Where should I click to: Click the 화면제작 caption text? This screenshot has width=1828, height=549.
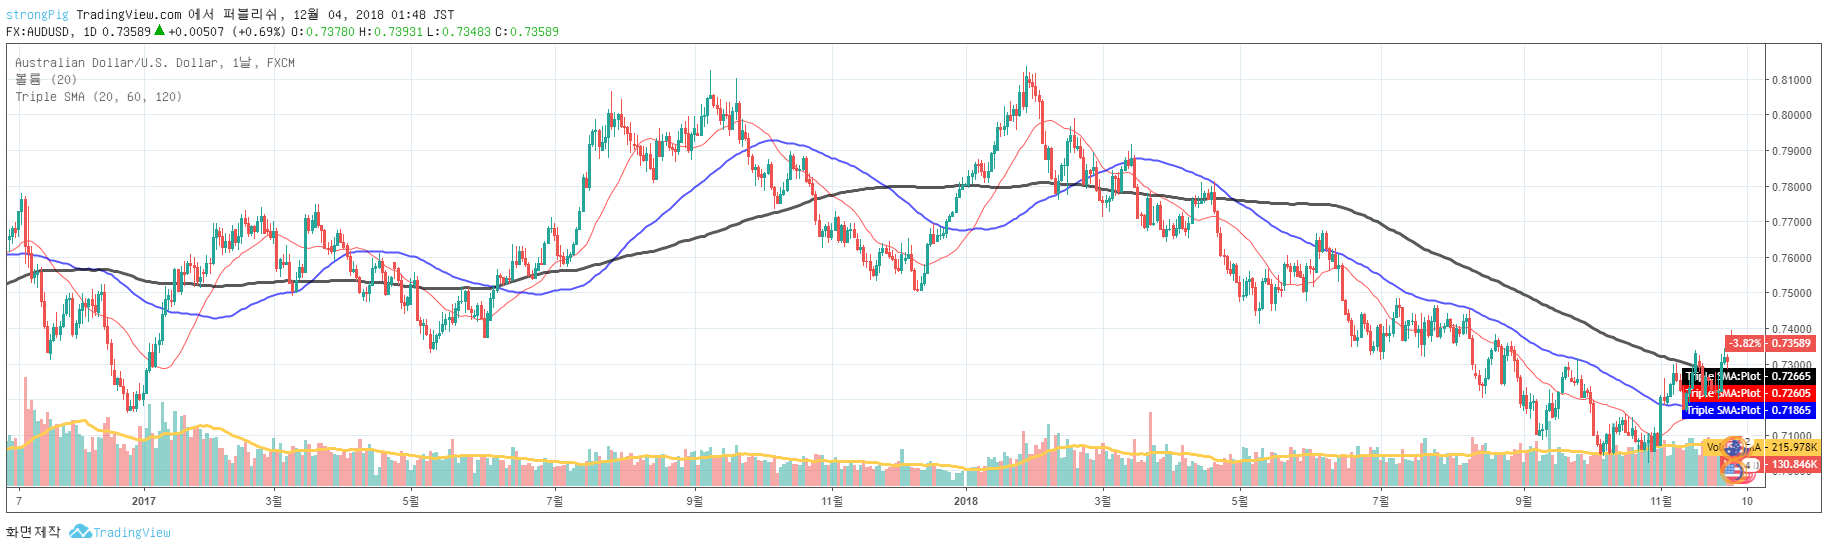click(x=34, y=532)
